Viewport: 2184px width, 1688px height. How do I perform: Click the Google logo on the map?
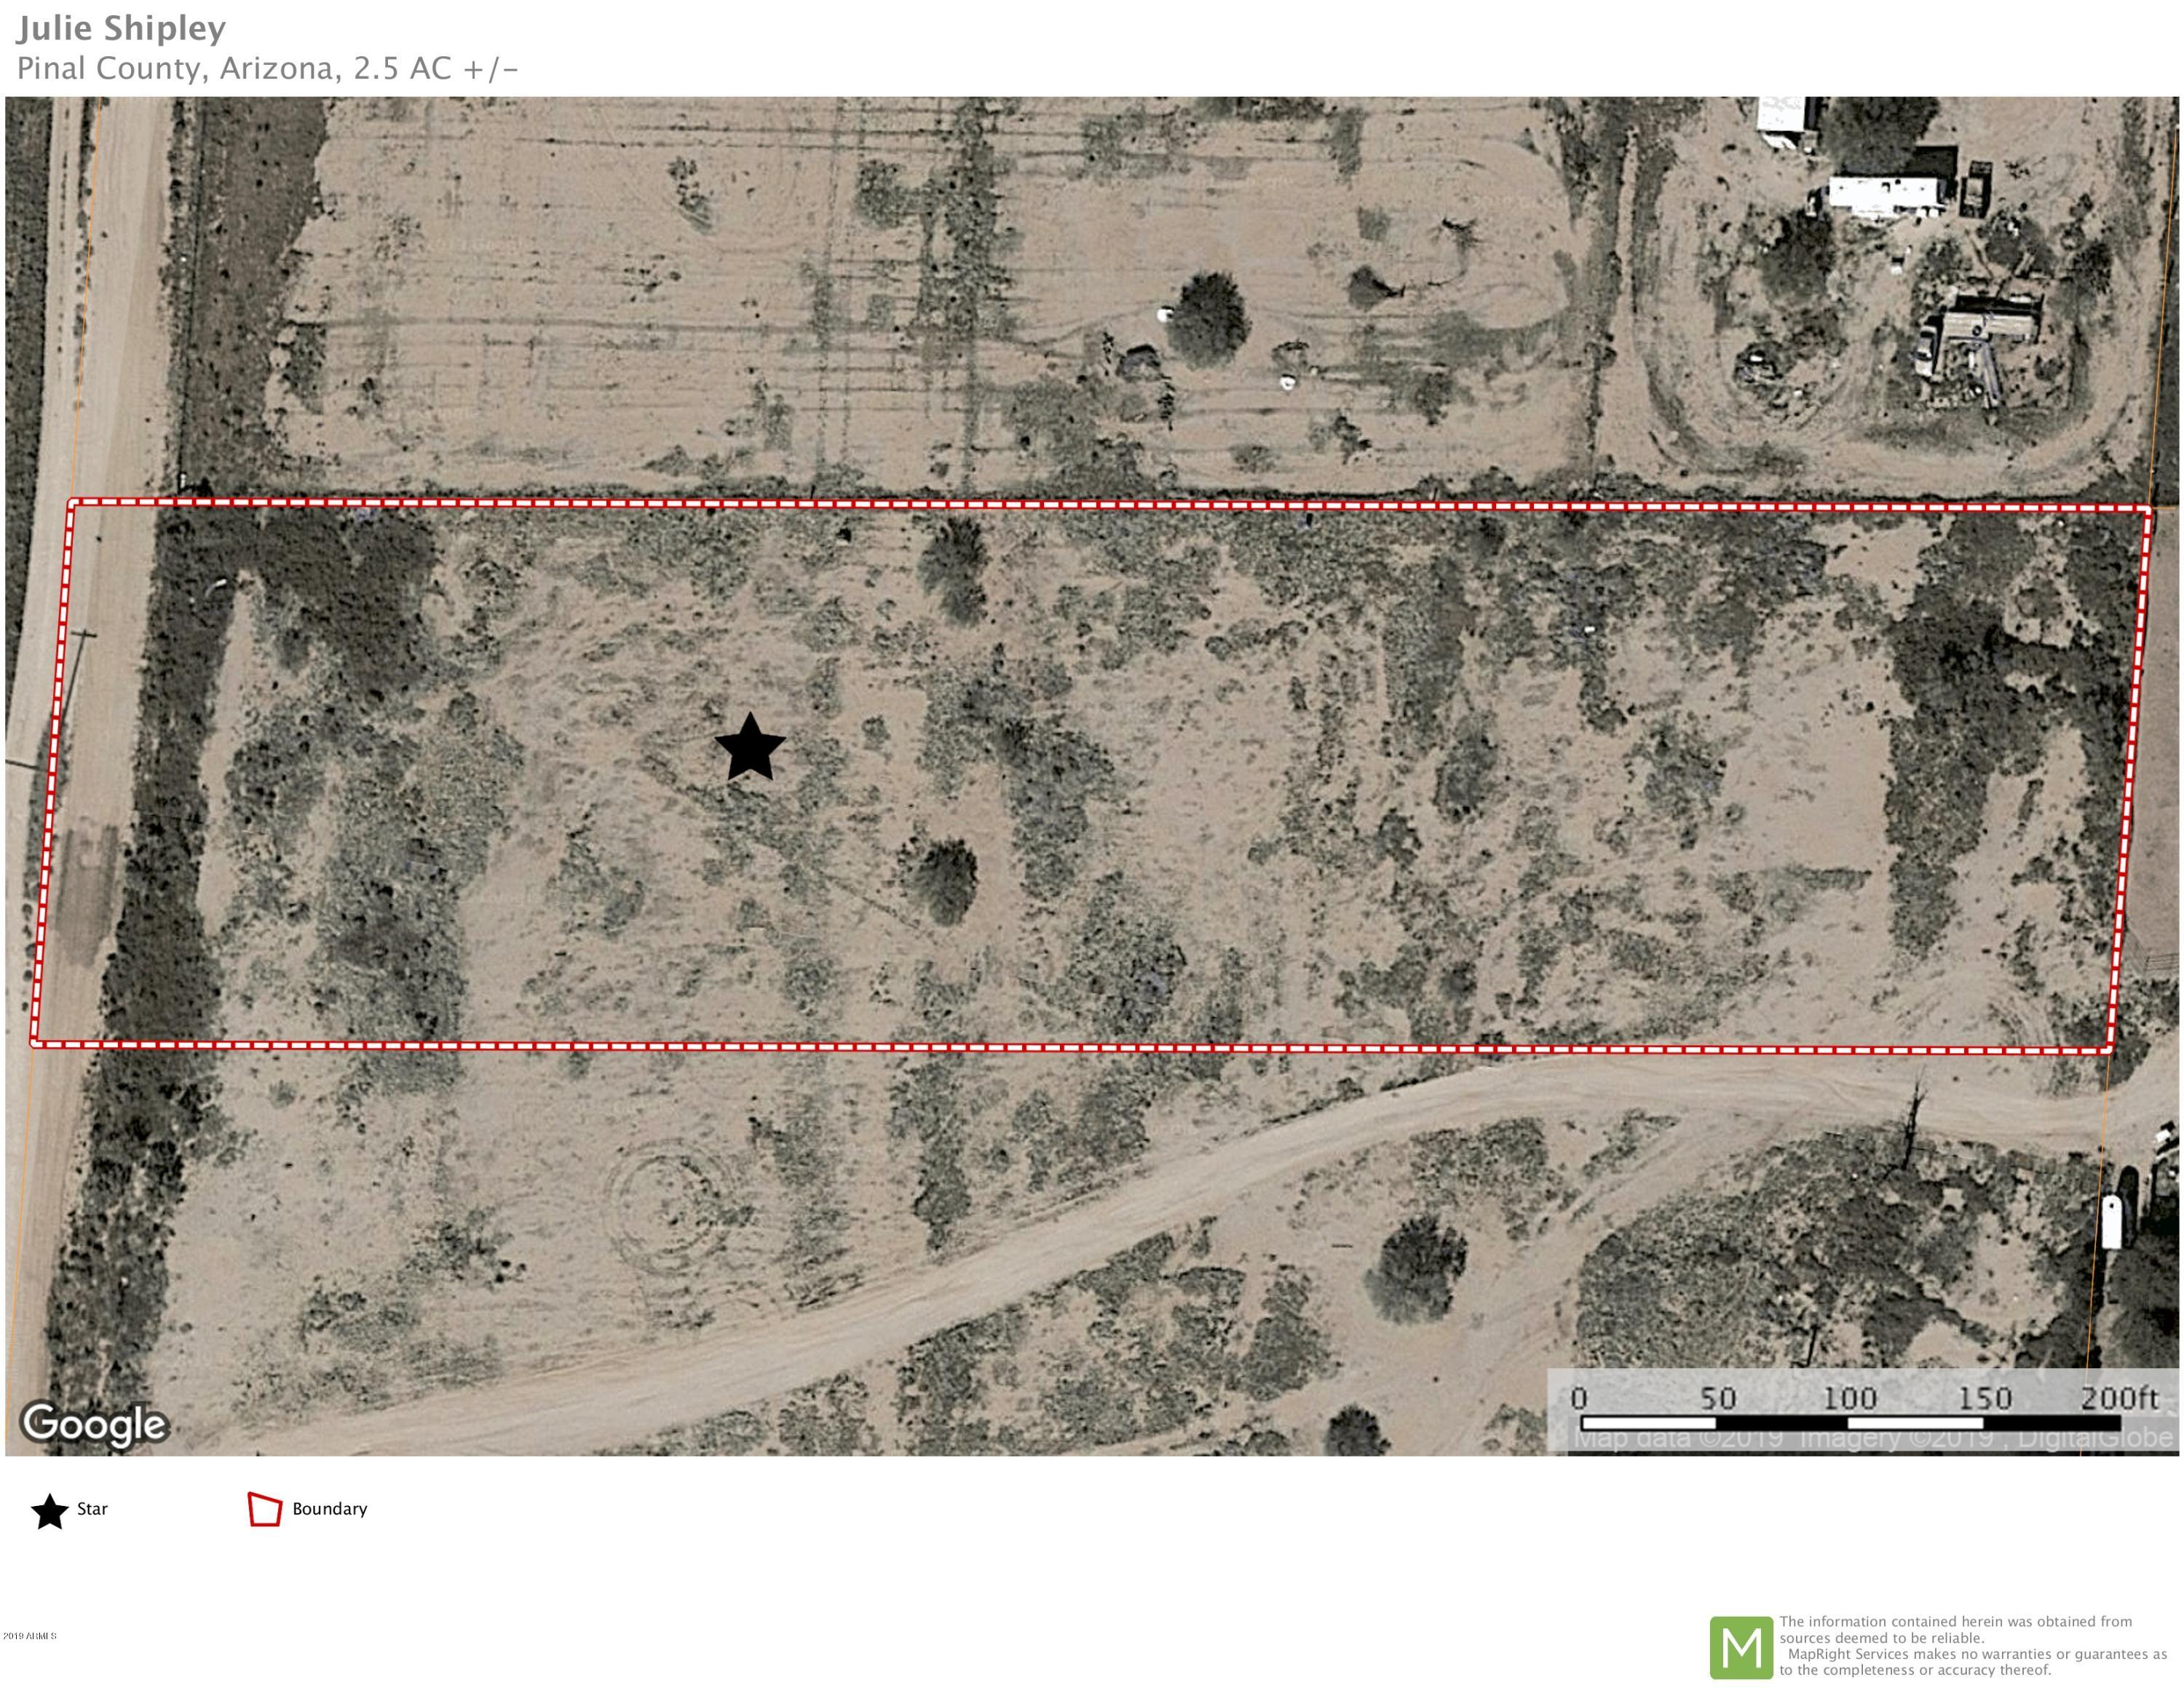pos(95,1424)
